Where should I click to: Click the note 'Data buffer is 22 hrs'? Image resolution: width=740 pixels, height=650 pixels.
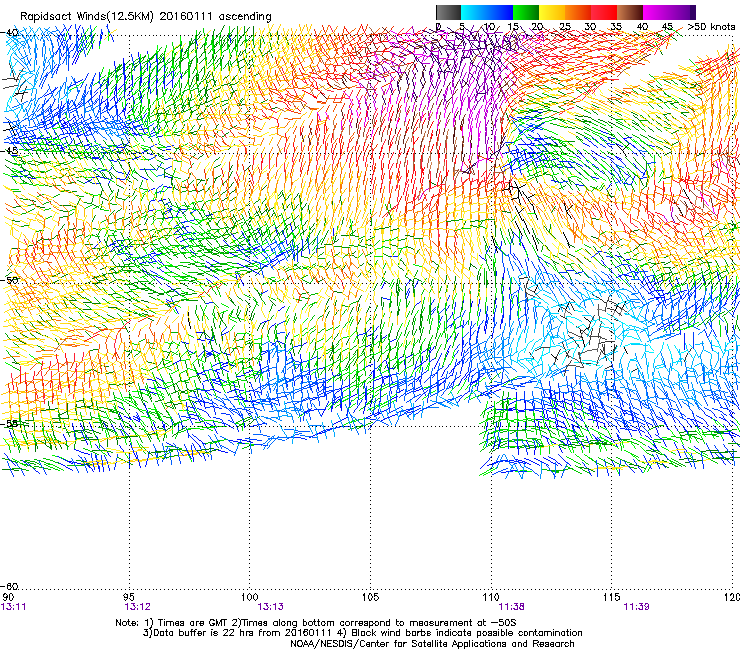(x=205, y=633)
